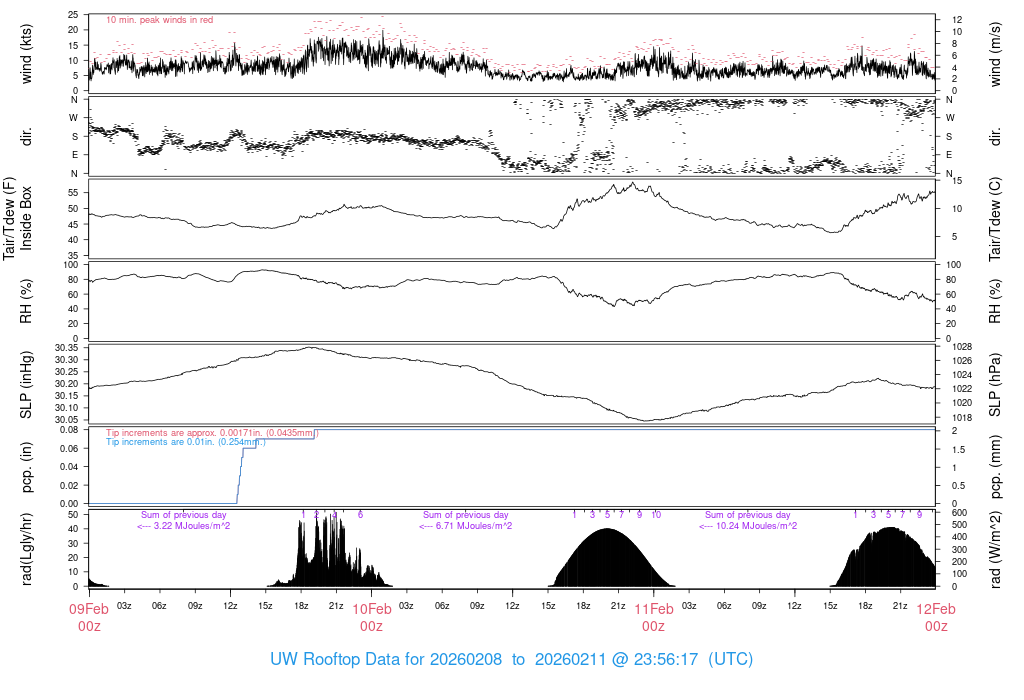This screenshot has width=1024, height=700.
Task: Click the '1018' hPa tick value
Action: click(x=963, y=418)
